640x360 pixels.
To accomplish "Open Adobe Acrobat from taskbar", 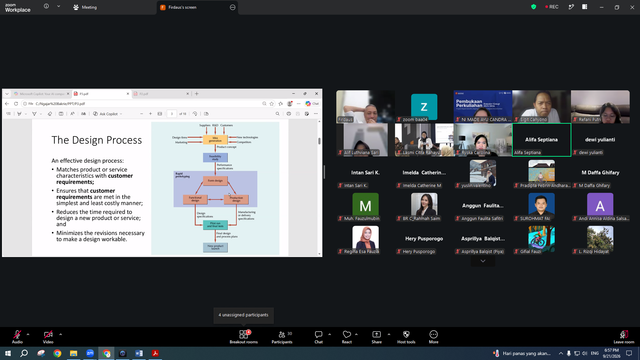I will pos(155,353).
